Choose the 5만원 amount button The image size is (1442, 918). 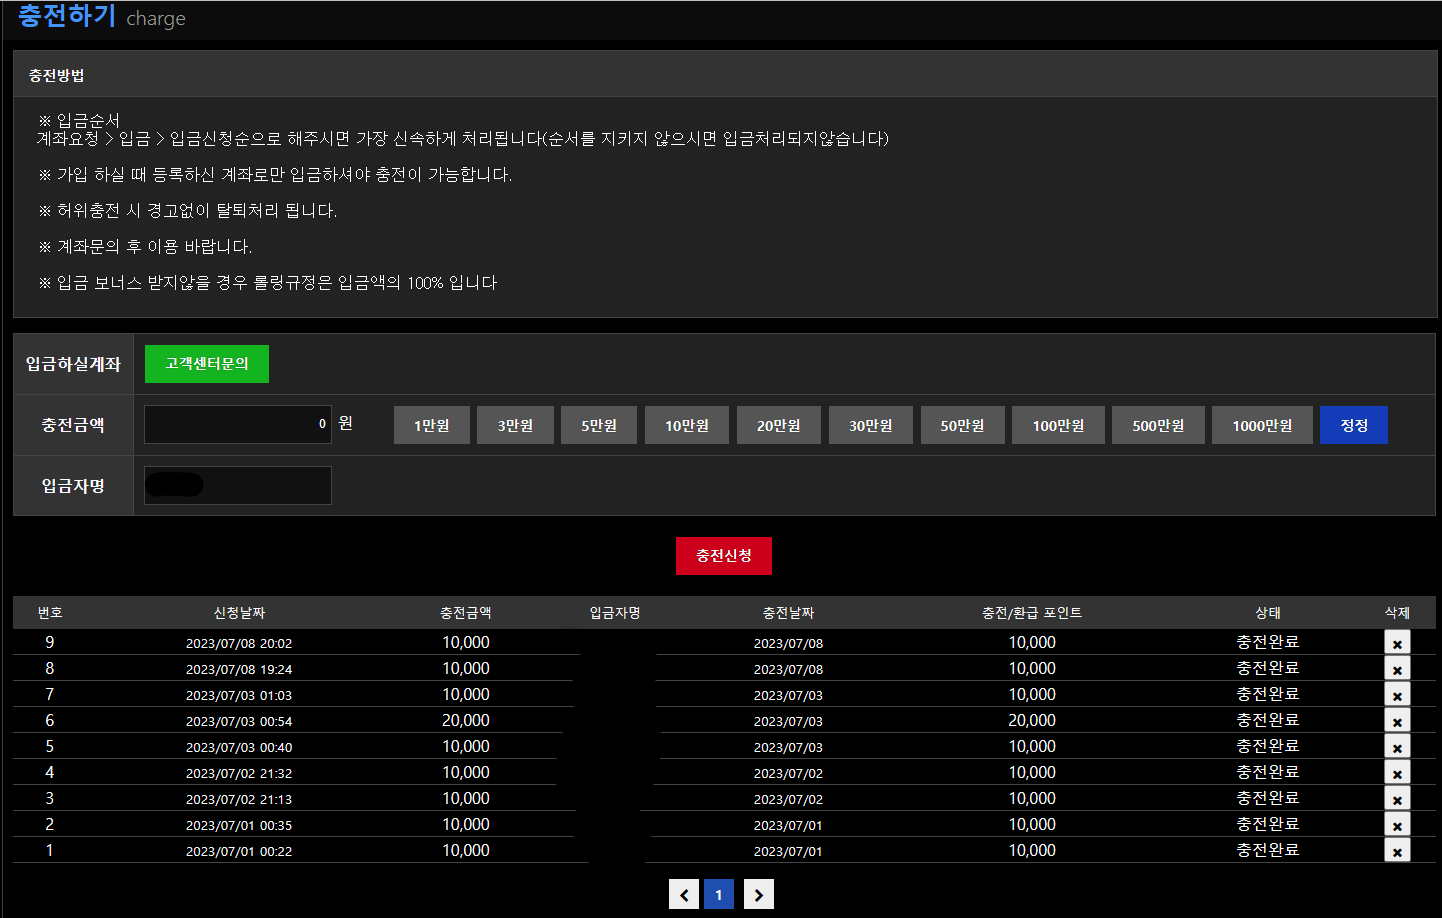(599, 425)
